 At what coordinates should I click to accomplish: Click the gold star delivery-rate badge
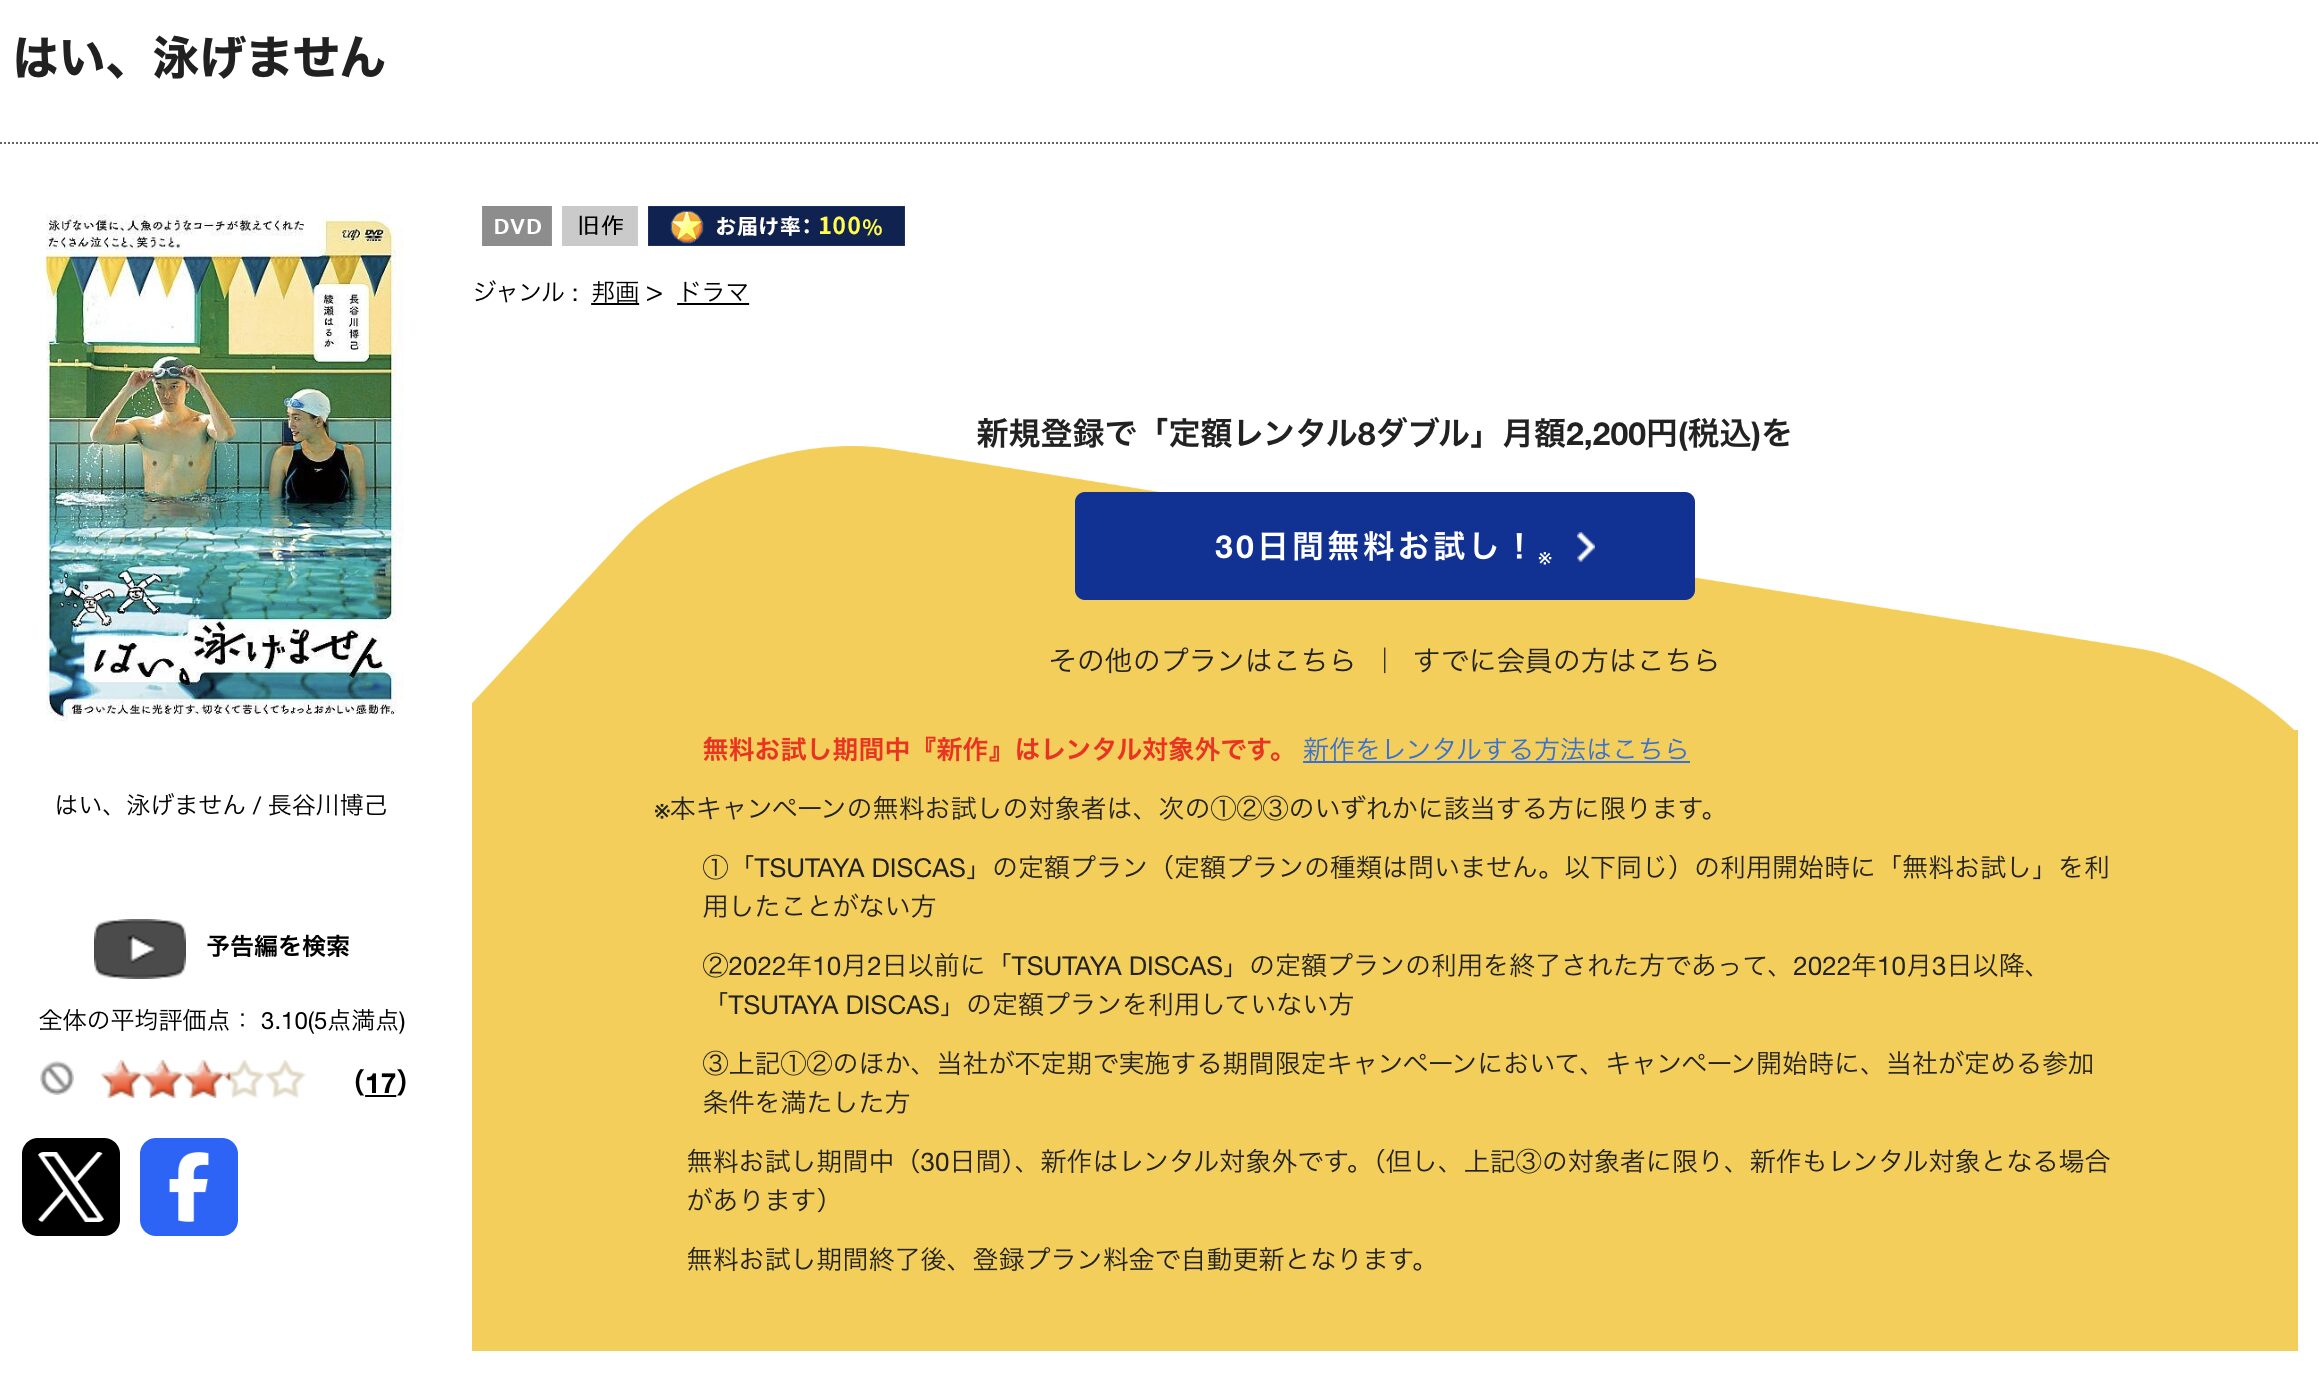coord(776,226)
